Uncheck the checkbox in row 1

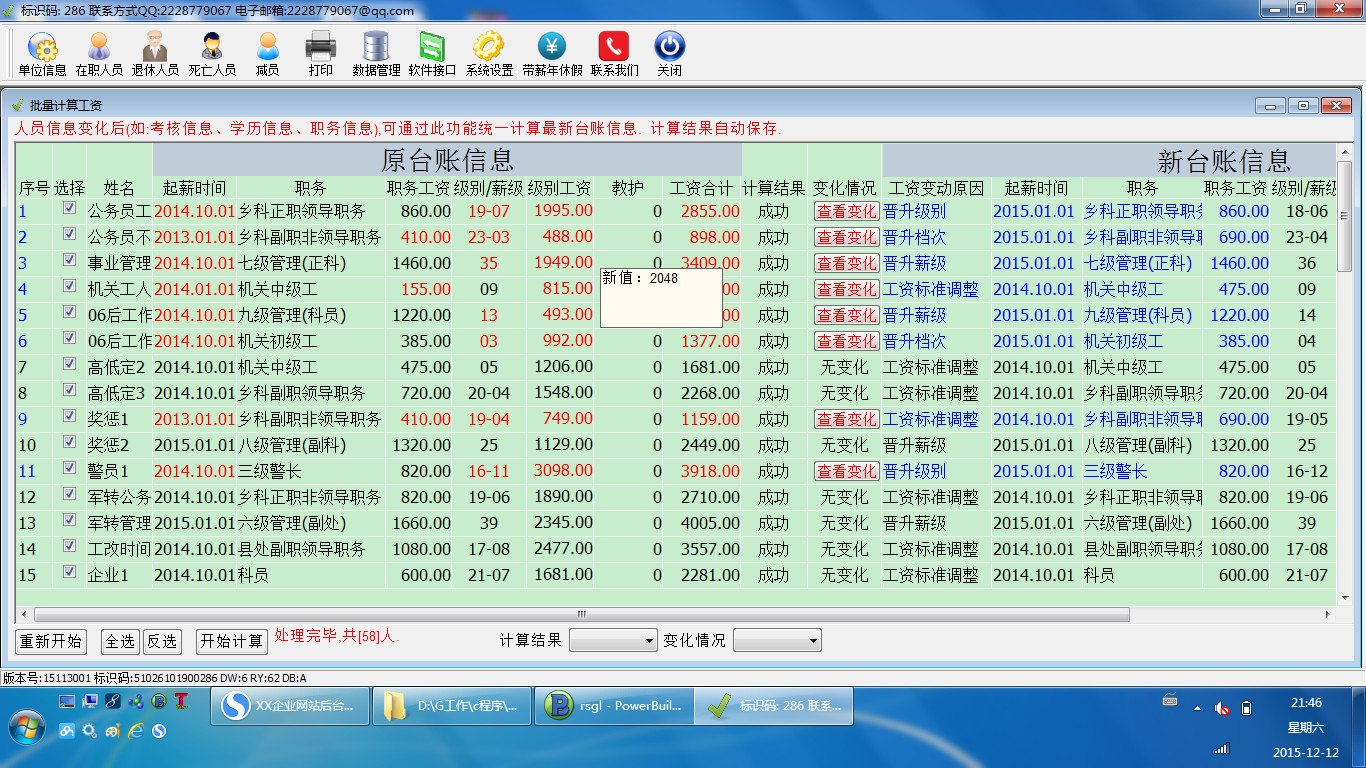[69, 208]
